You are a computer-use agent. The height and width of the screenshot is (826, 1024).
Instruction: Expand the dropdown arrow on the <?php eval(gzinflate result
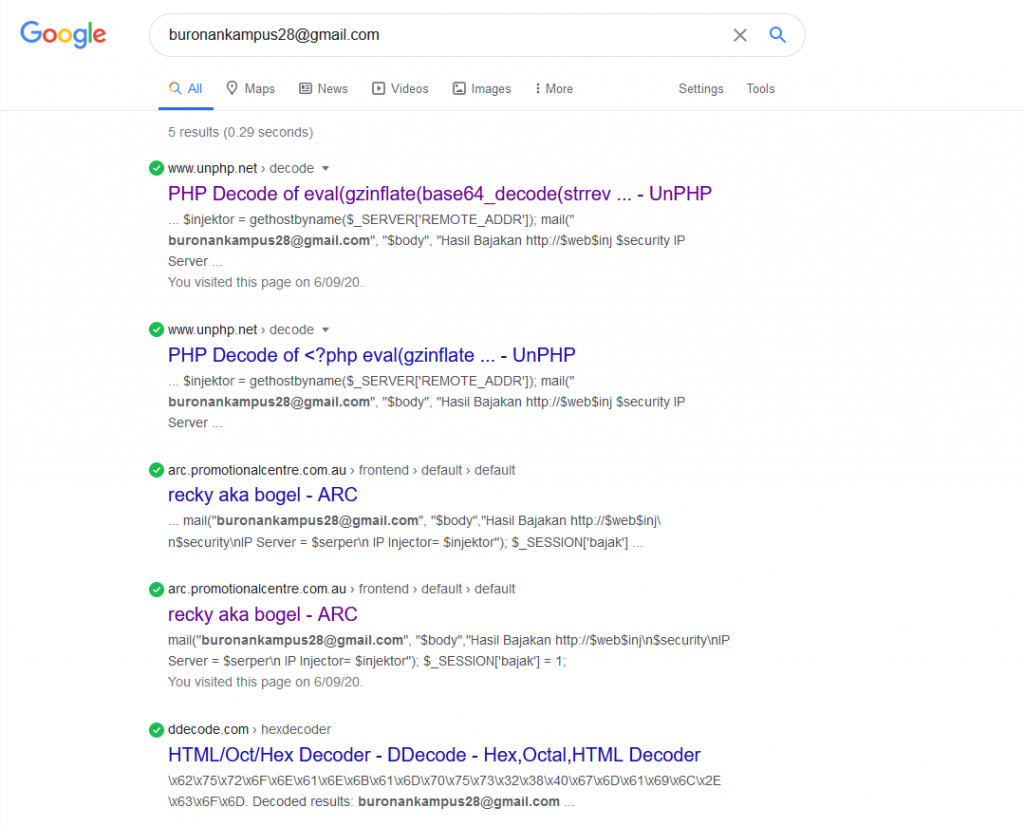click(x=325, y=330)
